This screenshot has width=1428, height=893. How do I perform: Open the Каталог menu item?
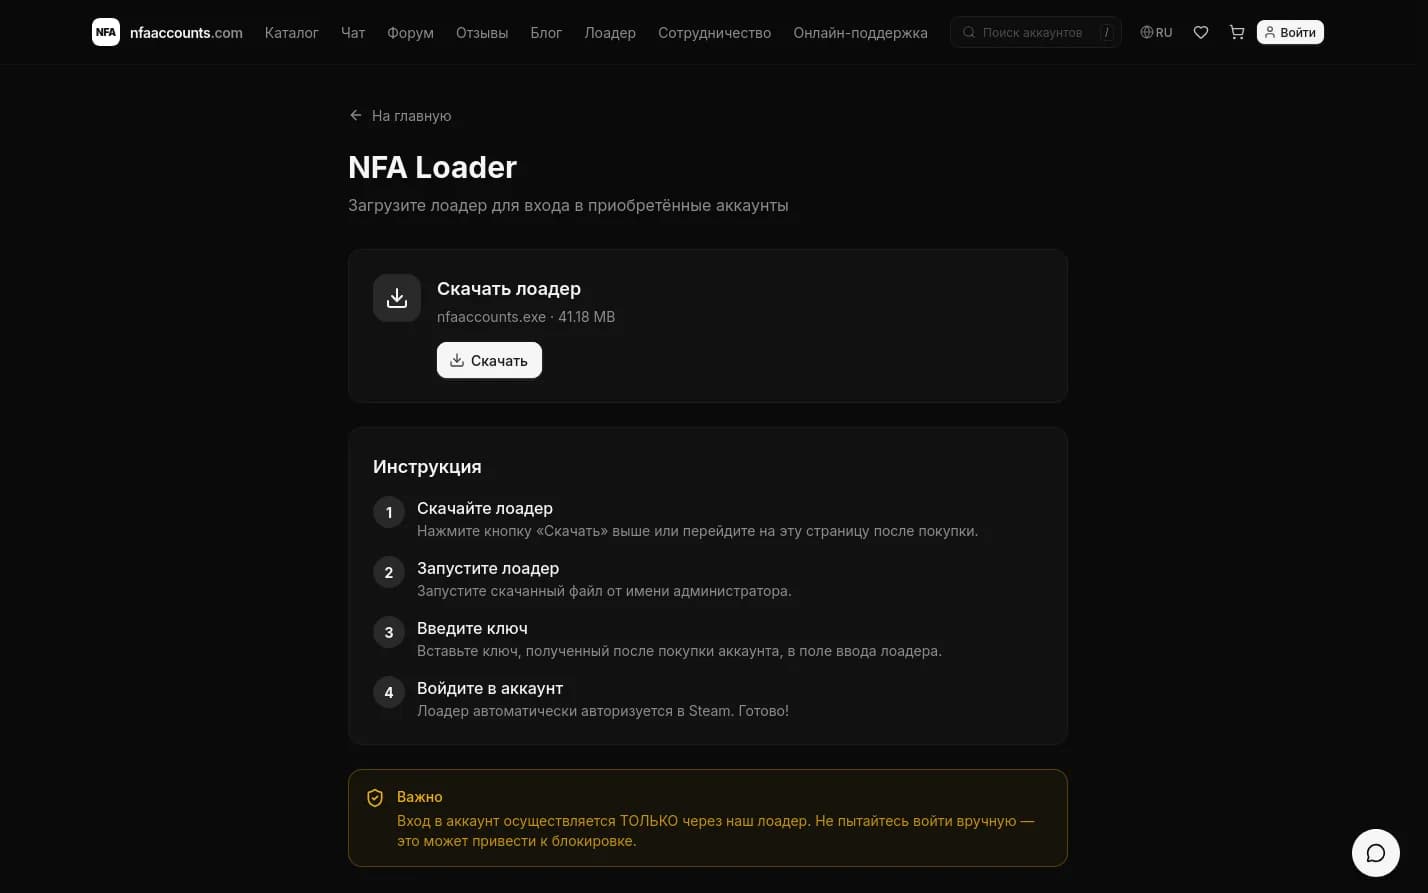click(x=292, y=33)
